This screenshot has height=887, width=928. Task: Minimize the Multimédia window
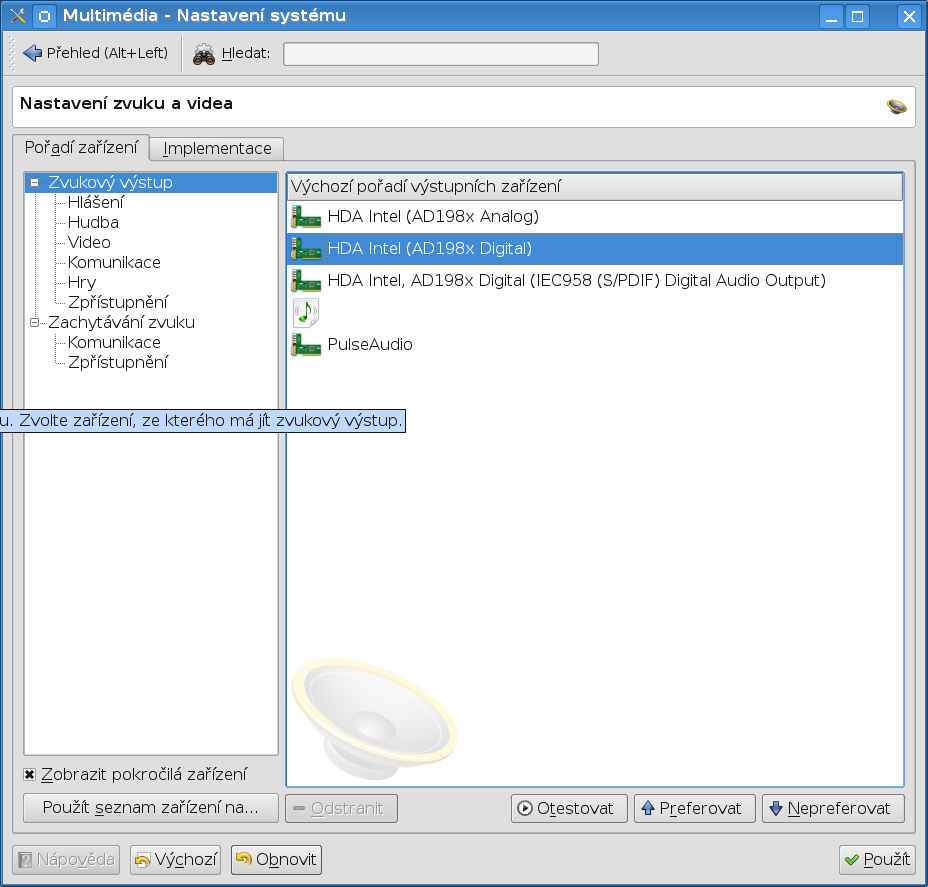[831, 16]
